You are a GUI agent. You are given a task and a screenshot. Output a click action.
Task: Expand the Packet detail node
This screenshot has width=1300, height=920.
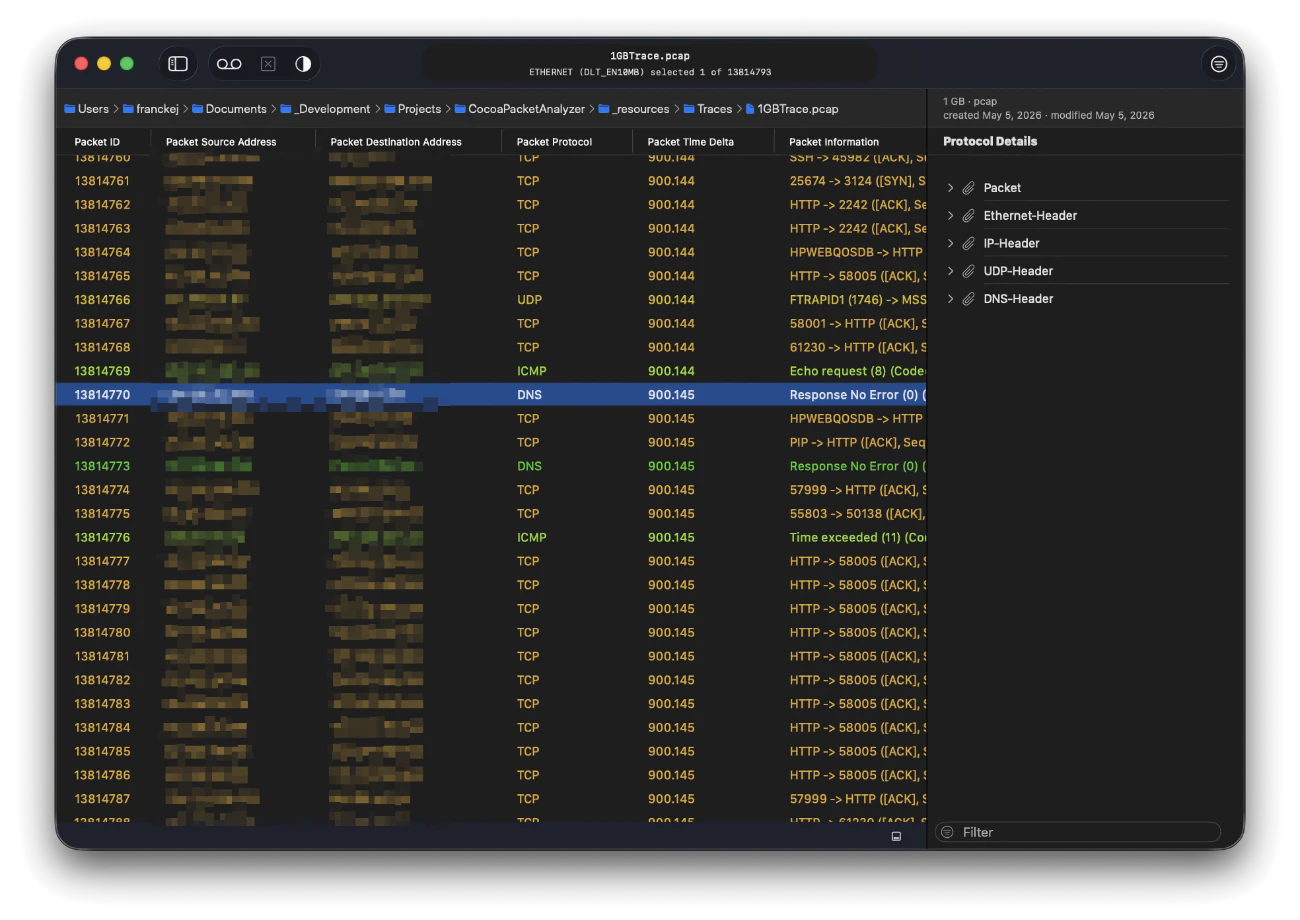pos(950,188)
